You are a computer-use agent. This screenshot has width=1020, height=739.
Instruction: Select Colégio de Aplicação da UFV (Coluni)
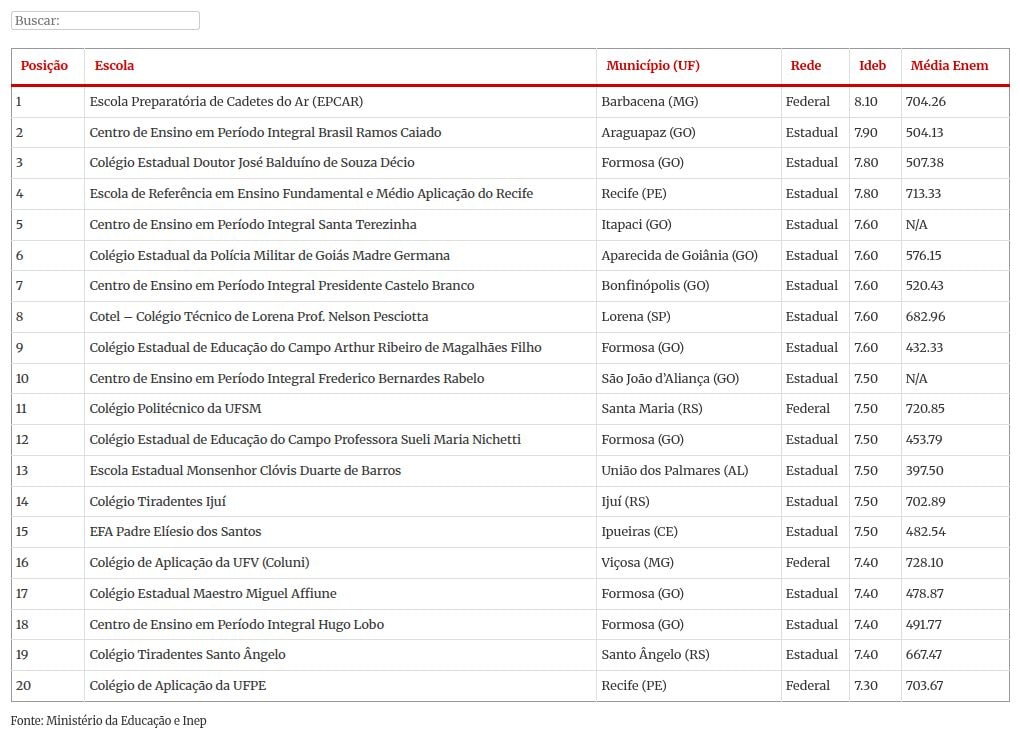pos(200,563)
